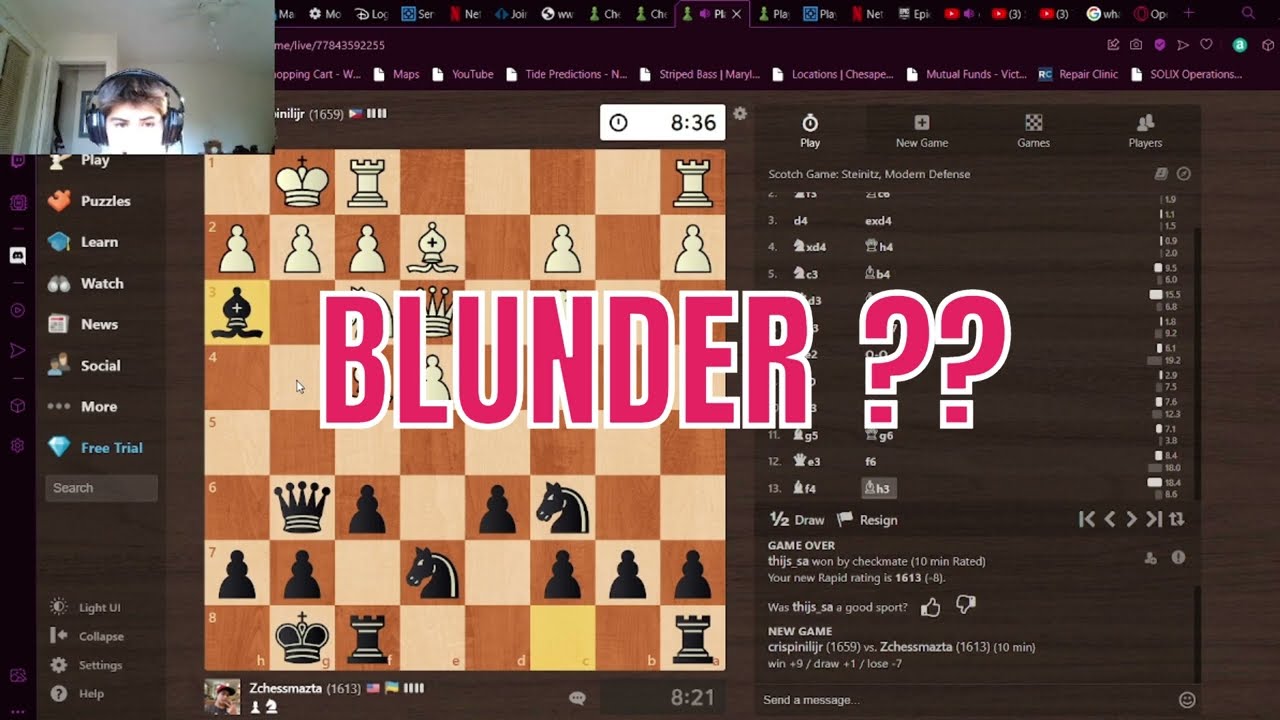Open the emoji picker in chat

point(1187,700)
